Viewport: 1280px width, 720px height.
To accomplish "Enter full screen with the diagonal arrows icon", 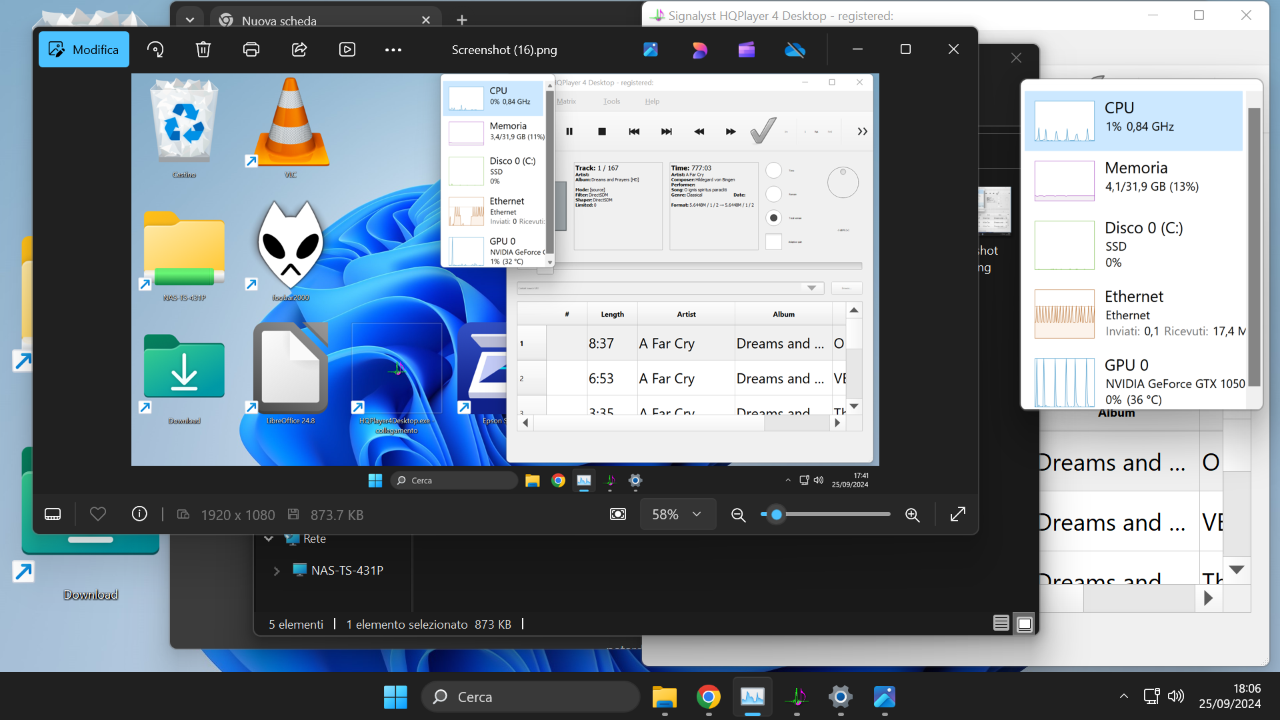I will [x=957, y=514].
